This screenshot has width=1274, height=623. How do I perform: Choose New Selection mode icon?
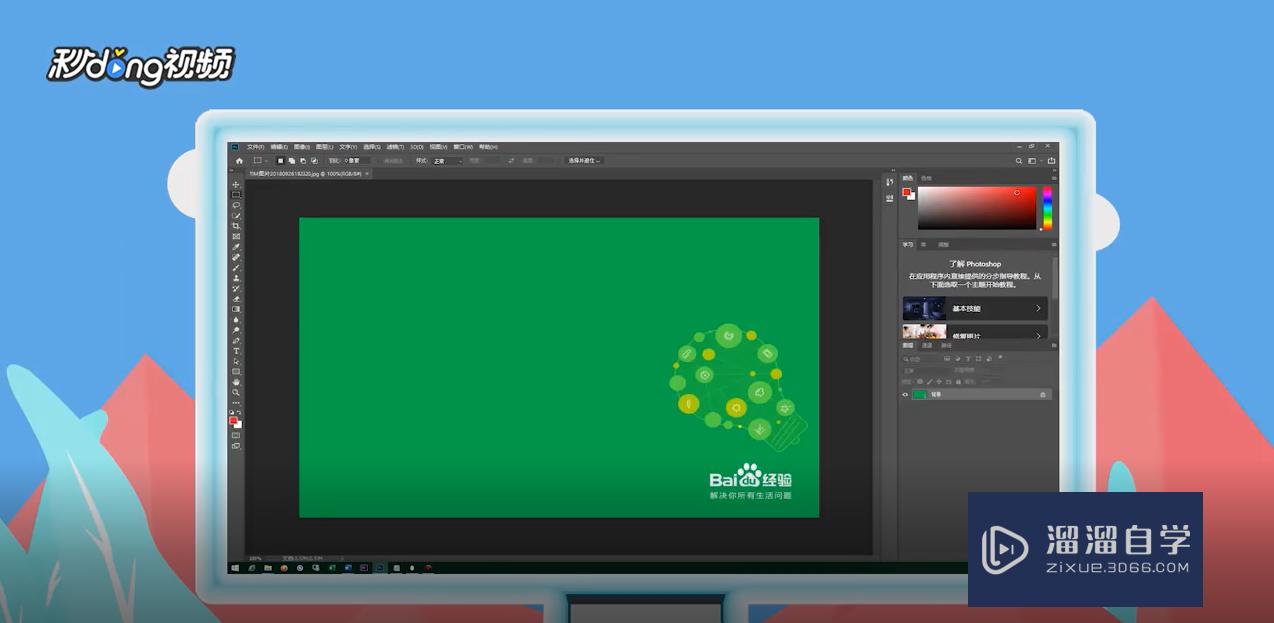coord(280,160)
